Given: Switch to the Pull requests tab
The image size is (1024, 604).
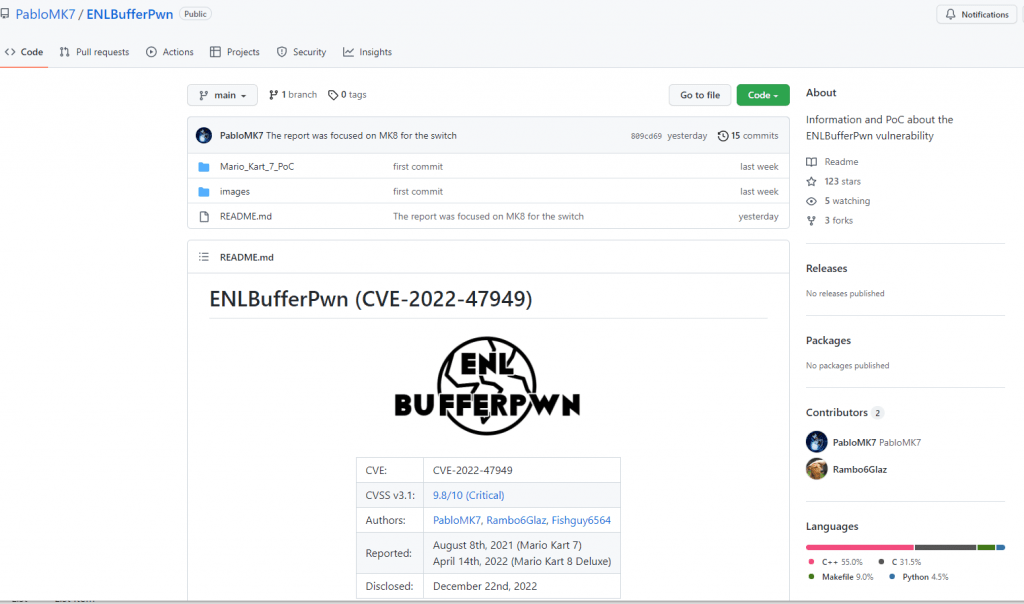Looking at the screenshot, I should click(x=94, y=52).
